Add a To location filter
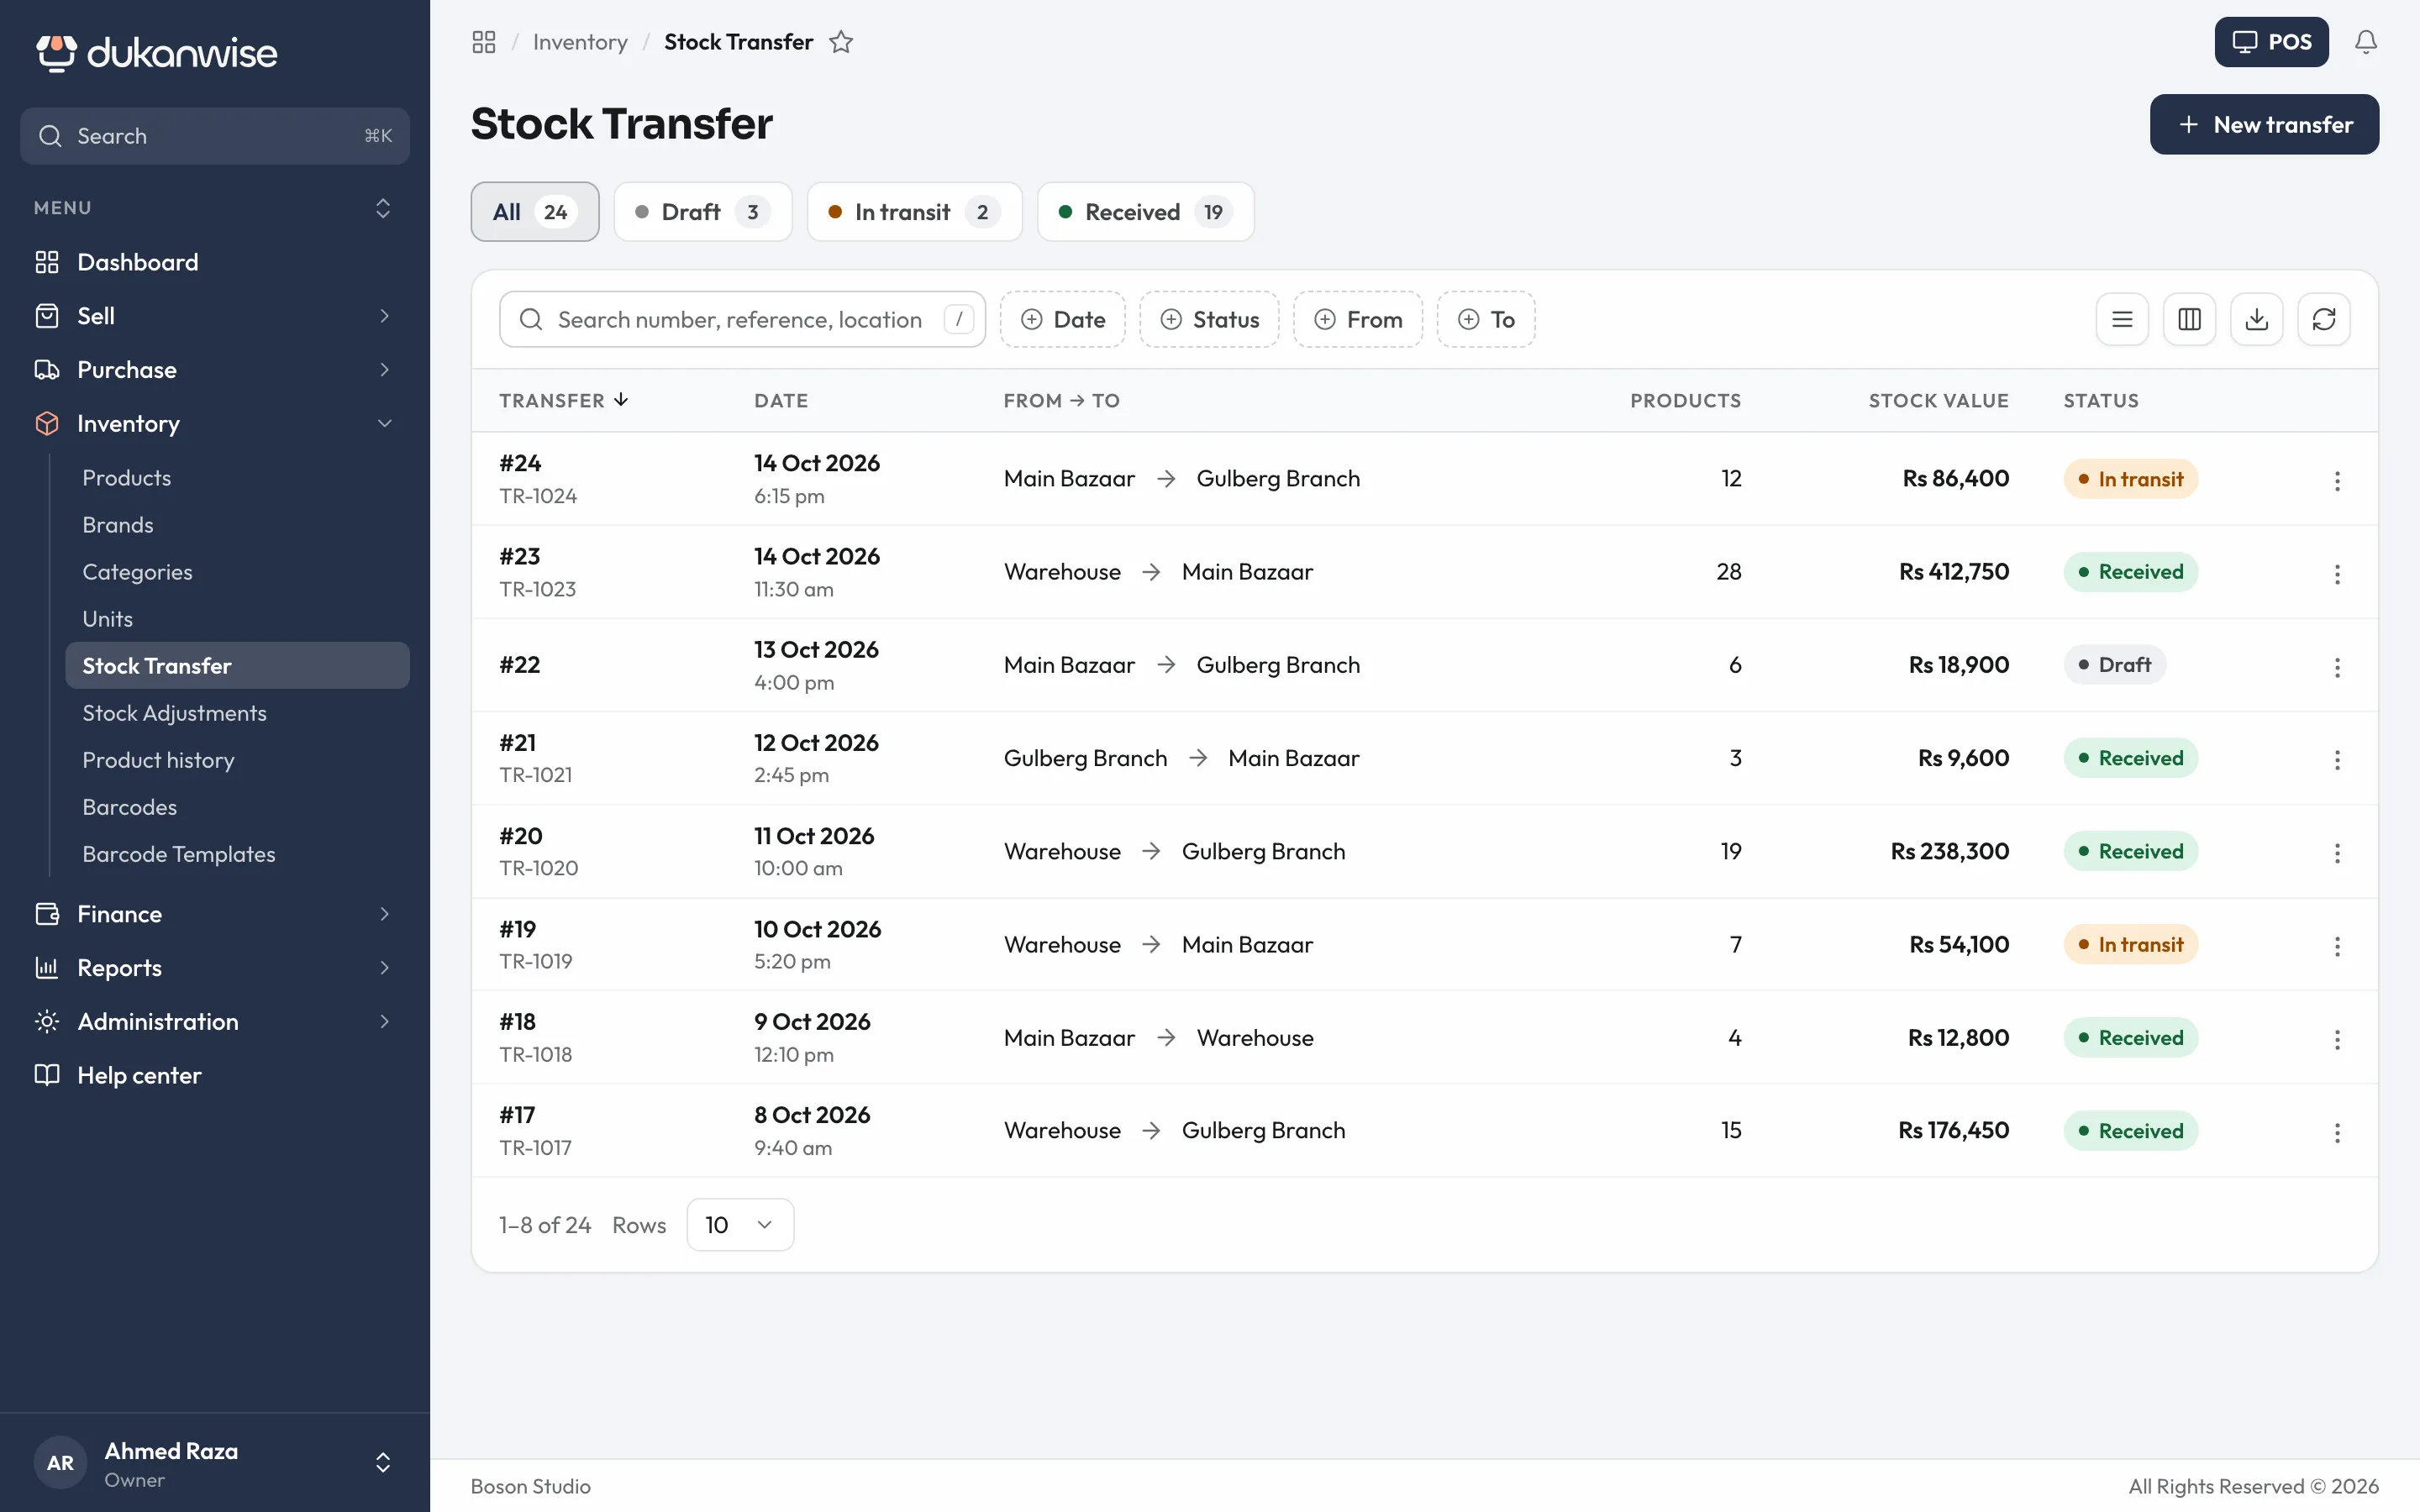Image resolution: width=2420 pixels, height=1512 pixels. pyautogui.click(x=1486, y=319)
